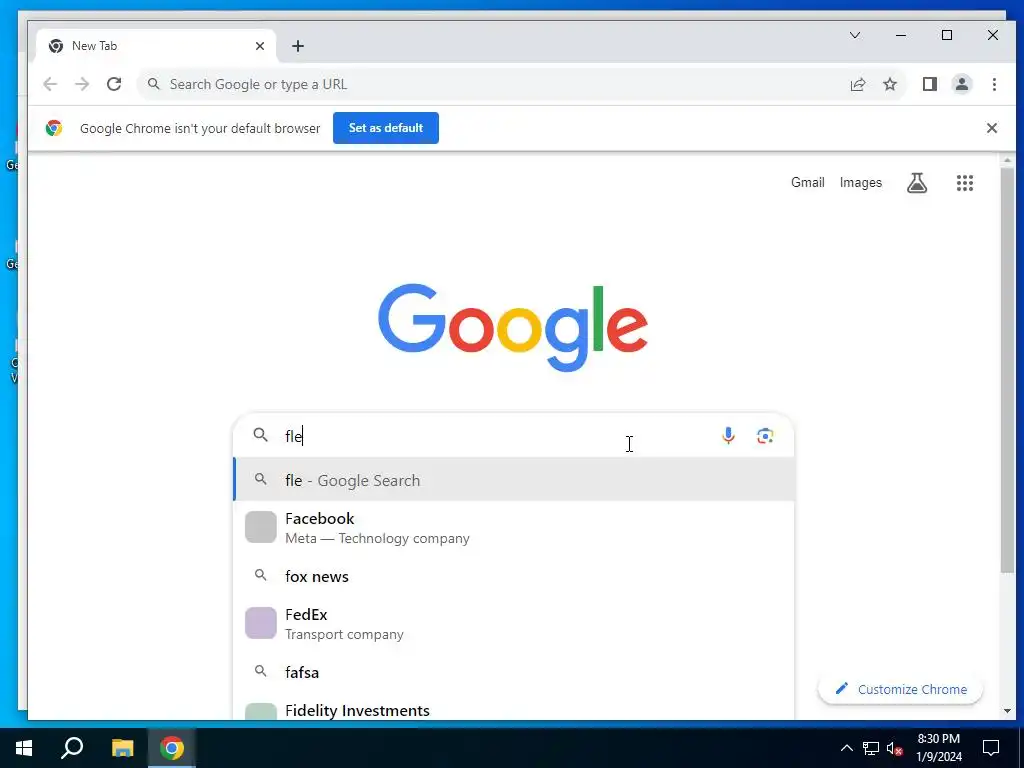Start voice search with the microphone
This screenshot has width=1024, height=768.
coord(728,436)
